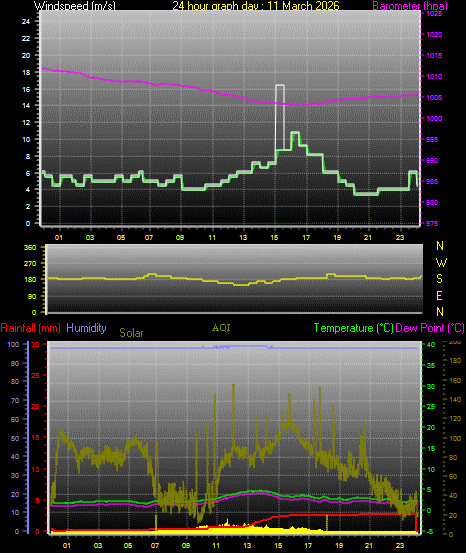
Task: Click the "Solar" legend label
Action: pos(131,333)
